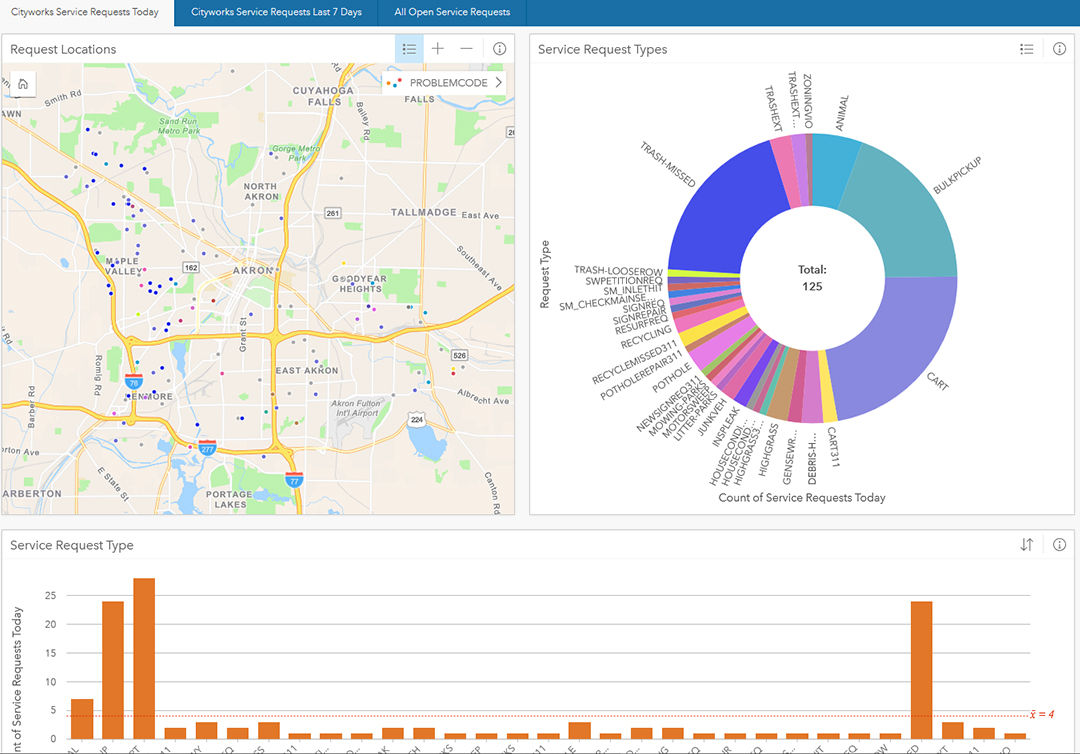
Task: Reset map to home extent
Action: point(23,84)
